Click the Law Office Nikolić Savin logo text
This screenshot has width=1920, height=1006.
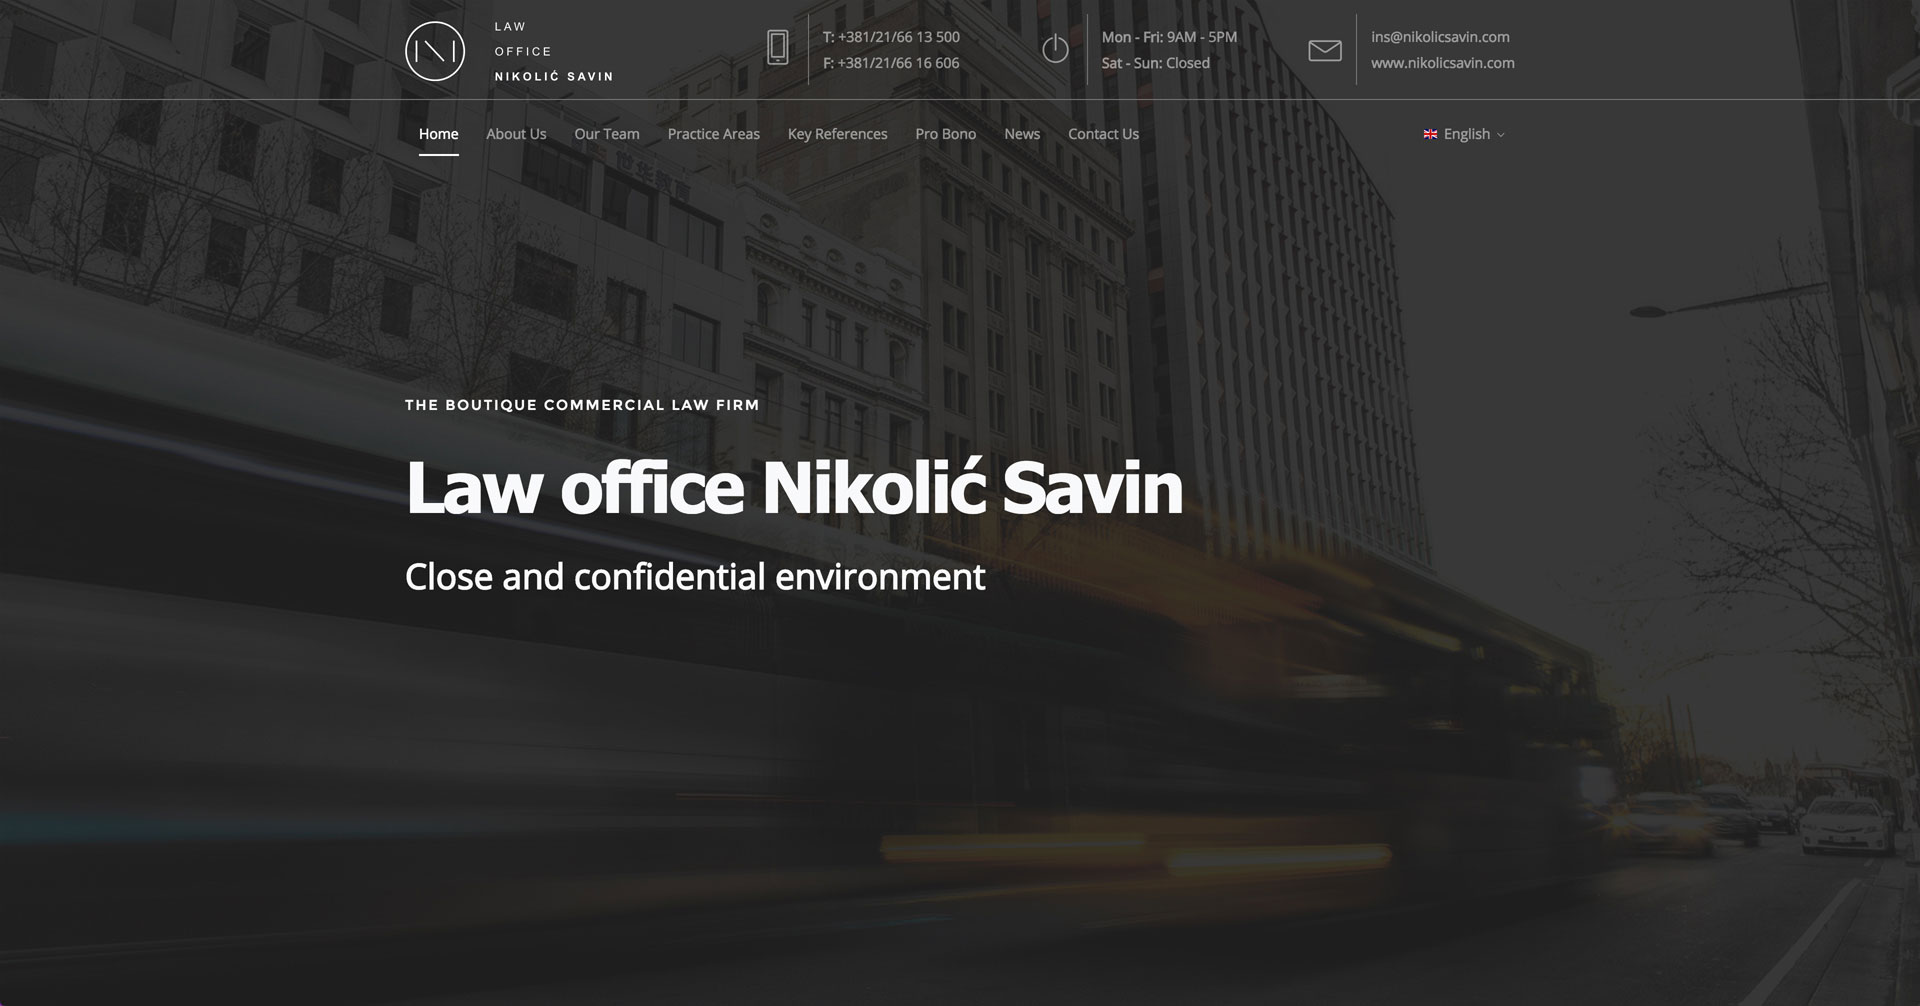click(x=554, y=51)
